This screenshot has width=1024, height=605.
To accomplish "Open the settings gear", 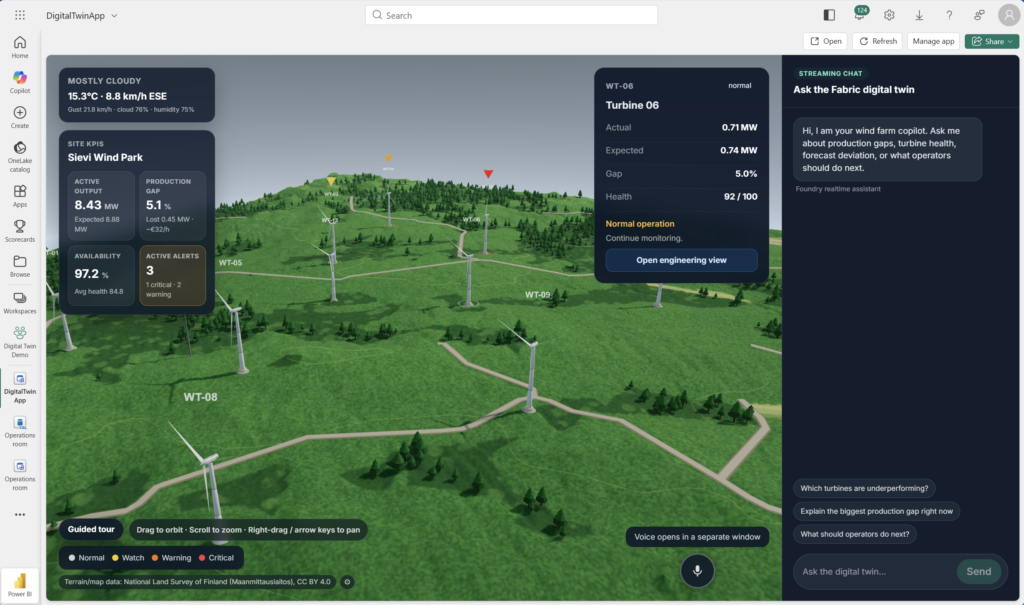I will point(889,15).
